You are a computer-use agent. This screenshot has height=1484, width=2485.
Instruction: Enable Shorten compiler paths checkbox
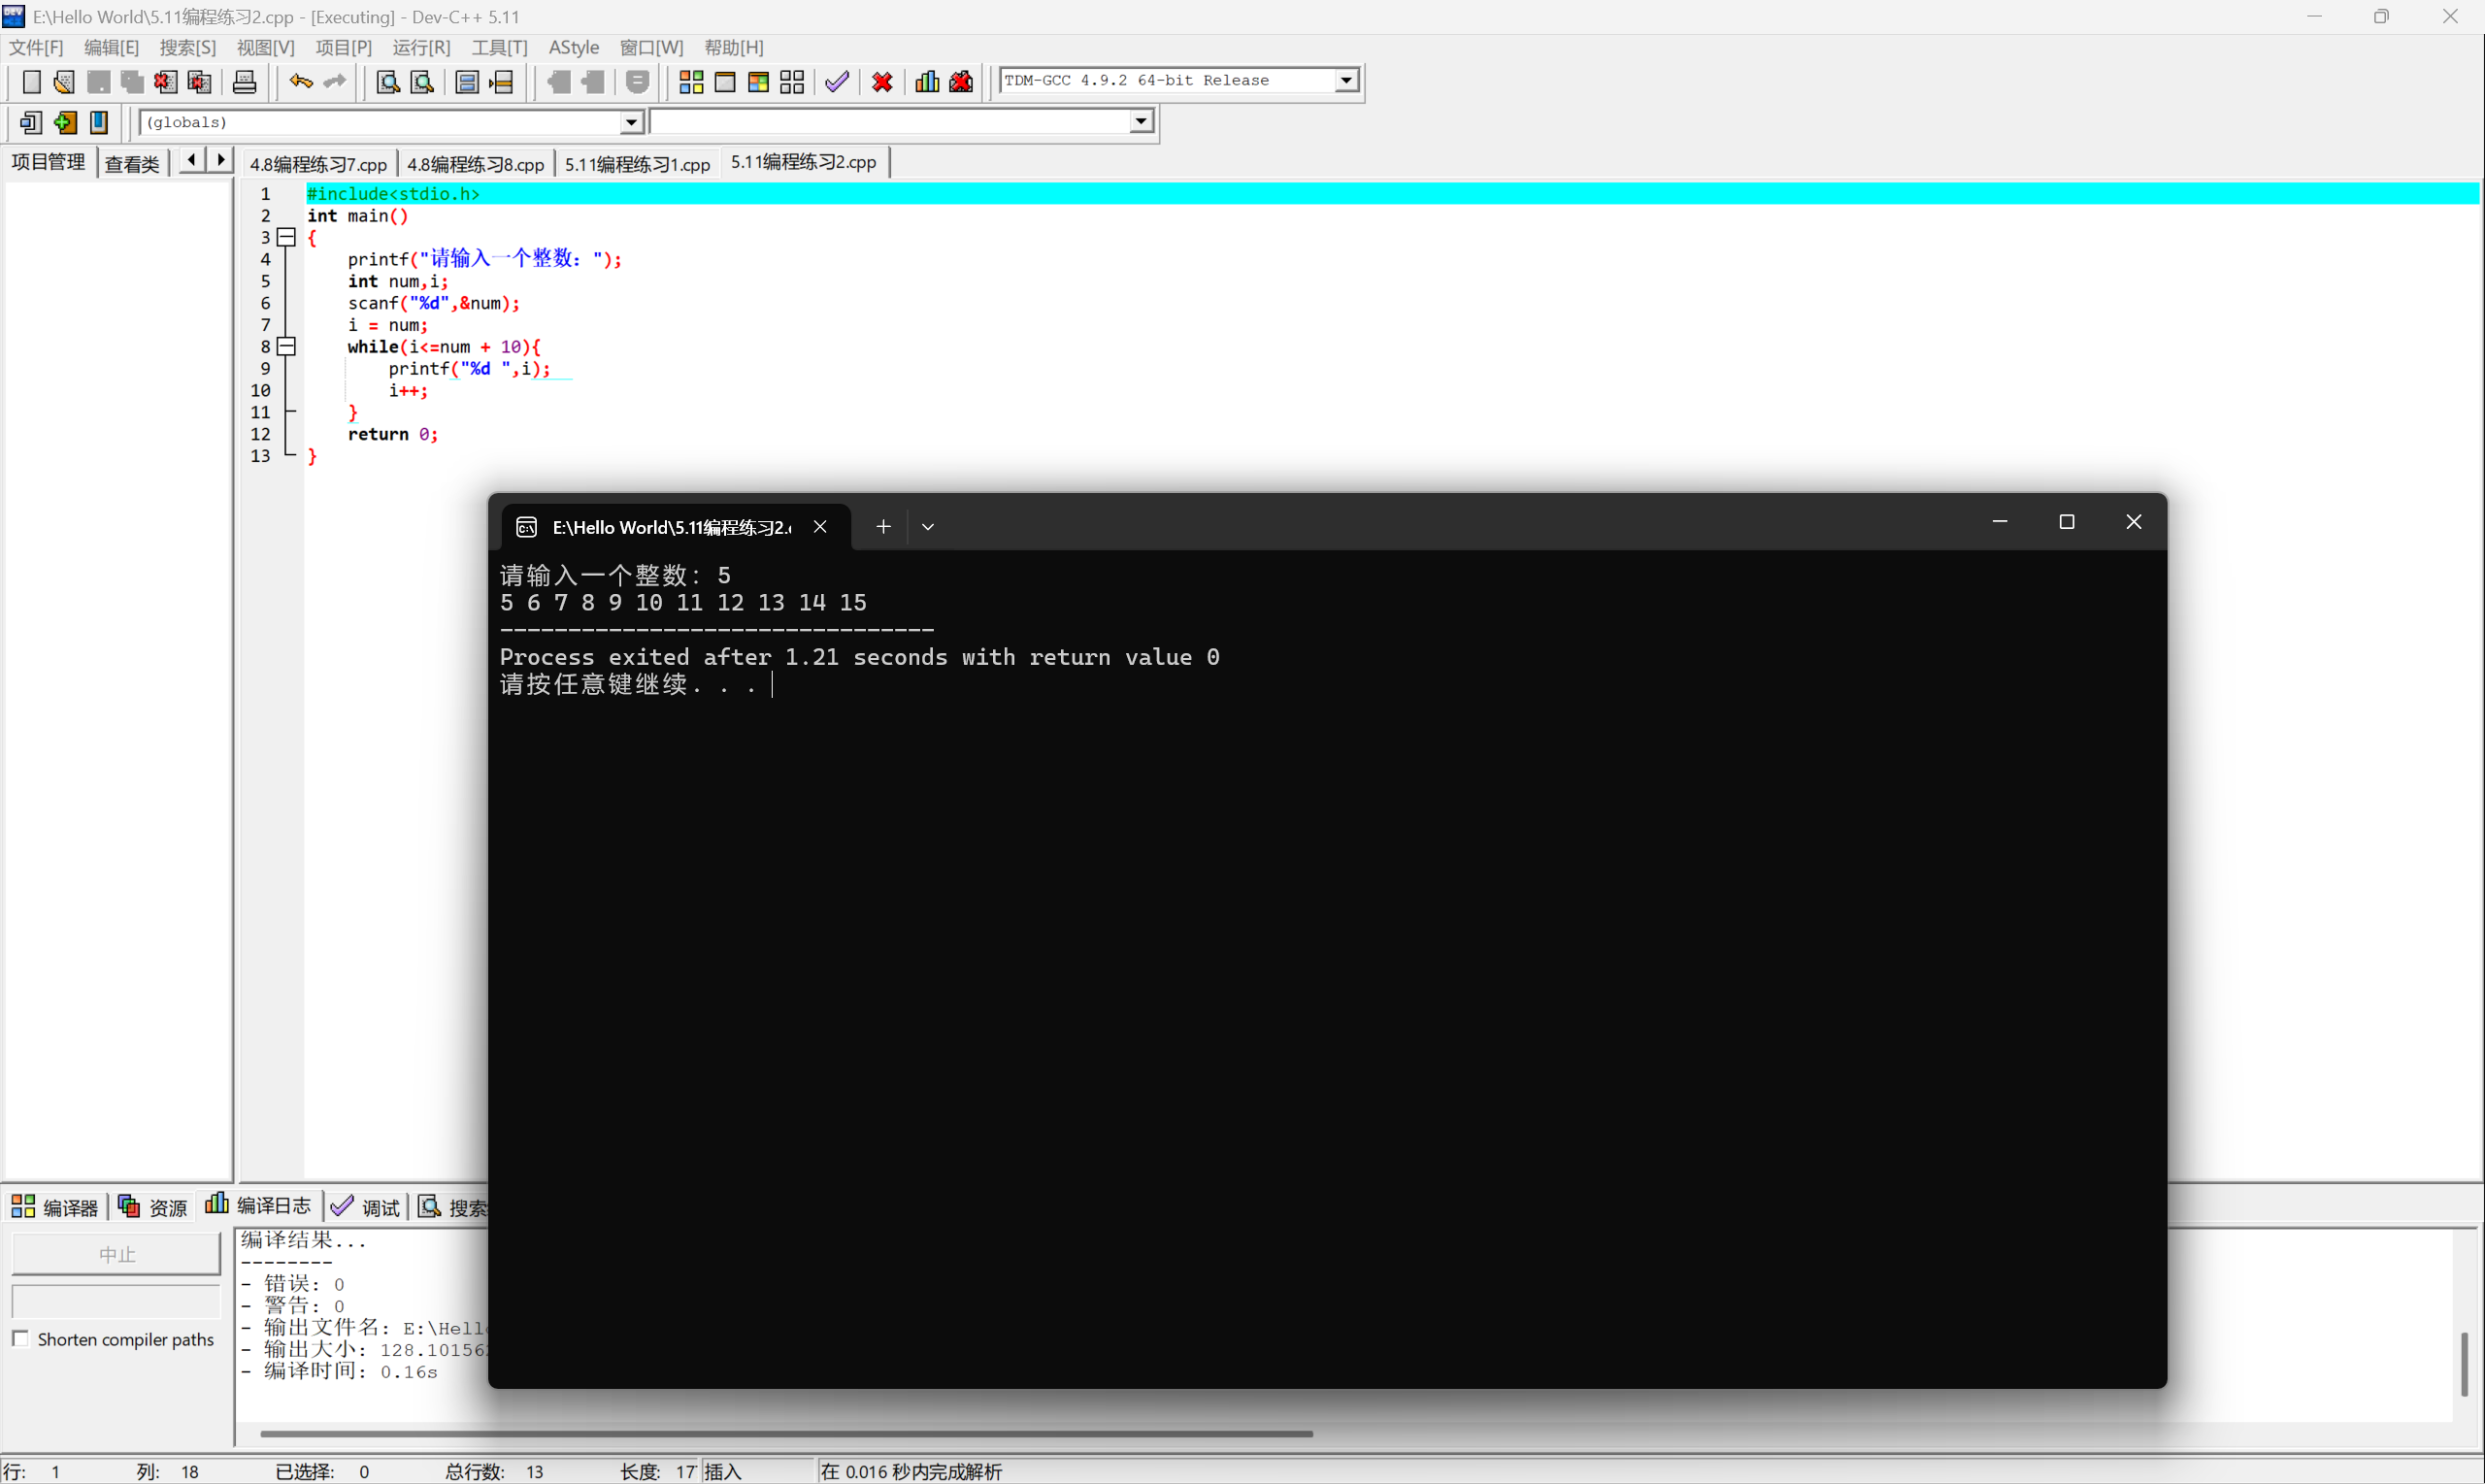pyautogui.click(x=21, y=1338)
